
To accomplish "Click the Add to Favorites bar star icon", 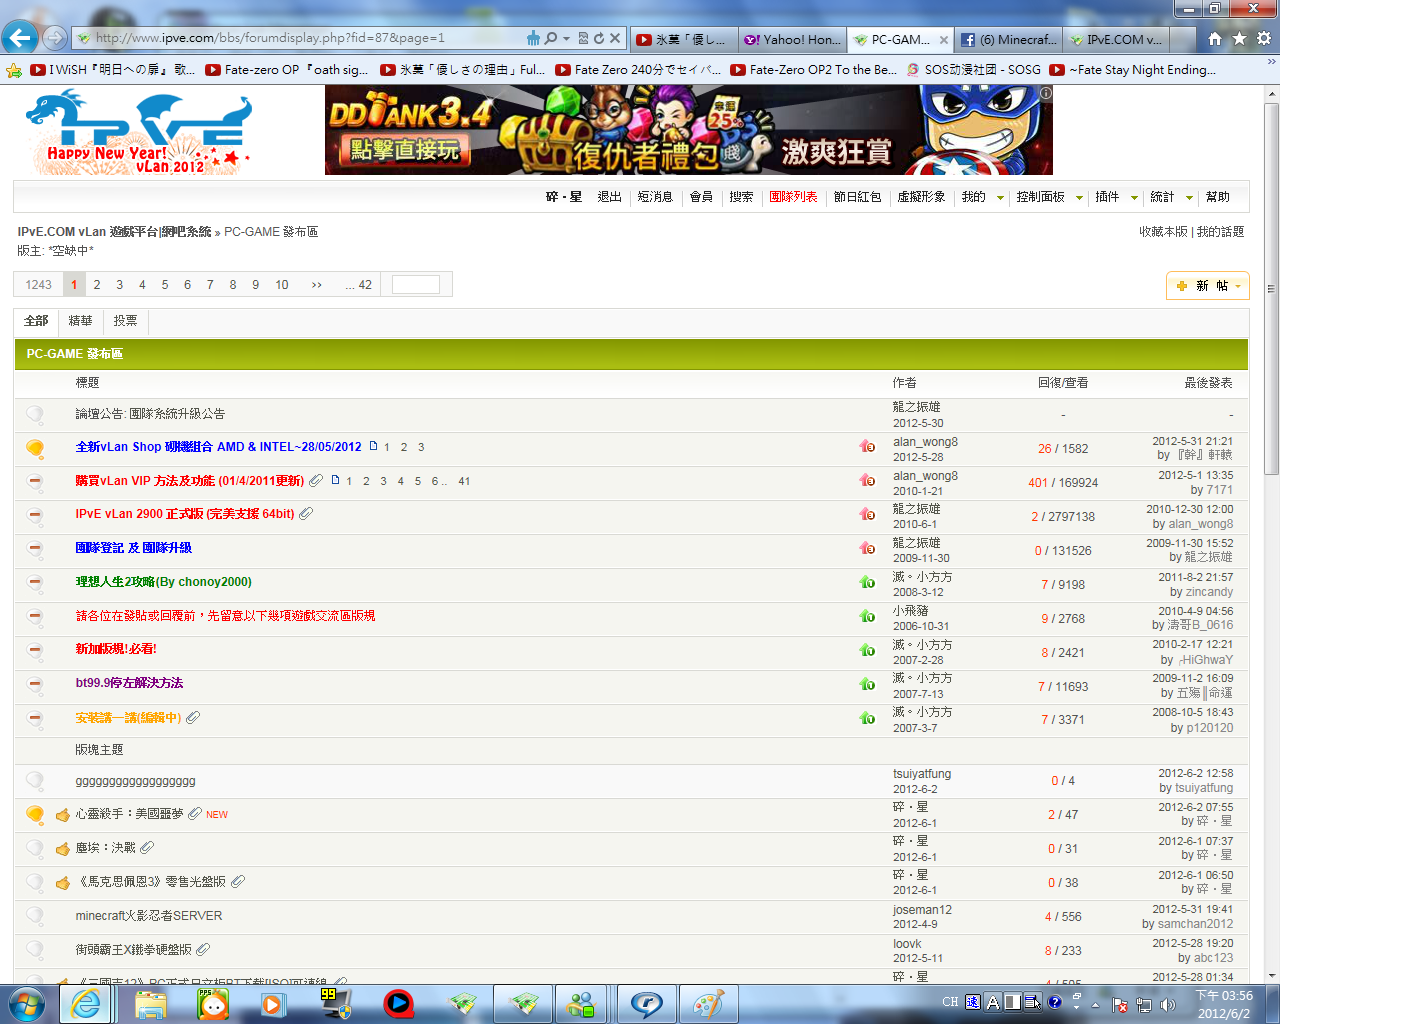I will pos(14,70).
